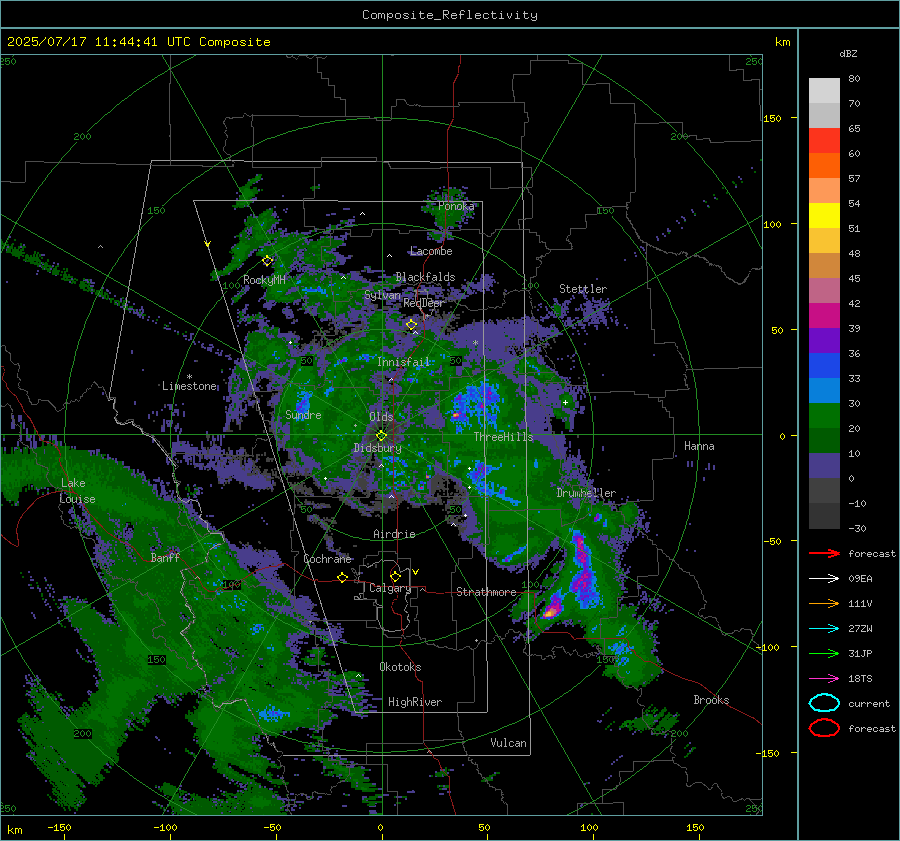This screenshot has height=841, width=900.
Task: Select the 80 dBZ light gray swatch
Action: [824, 91]
